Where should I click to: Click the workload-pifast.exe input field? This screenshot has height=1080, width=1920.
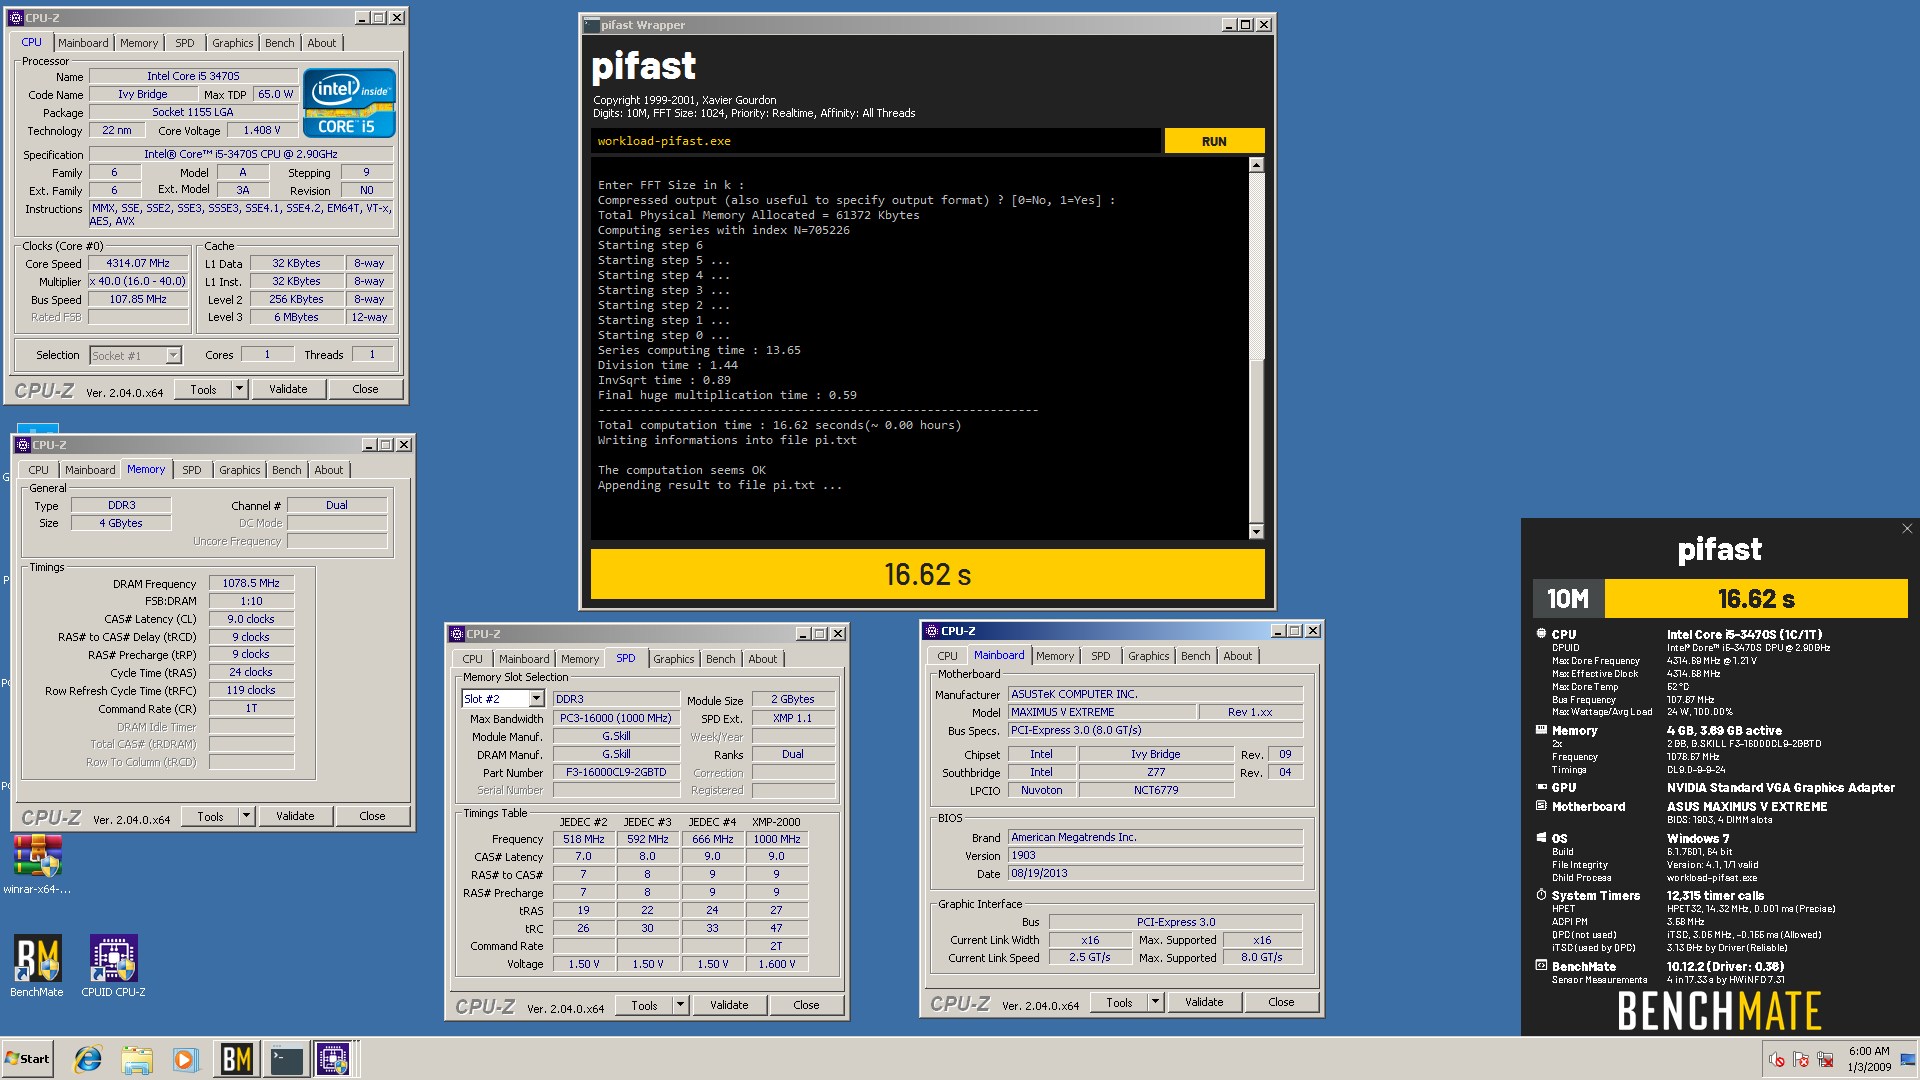[875, 141]
